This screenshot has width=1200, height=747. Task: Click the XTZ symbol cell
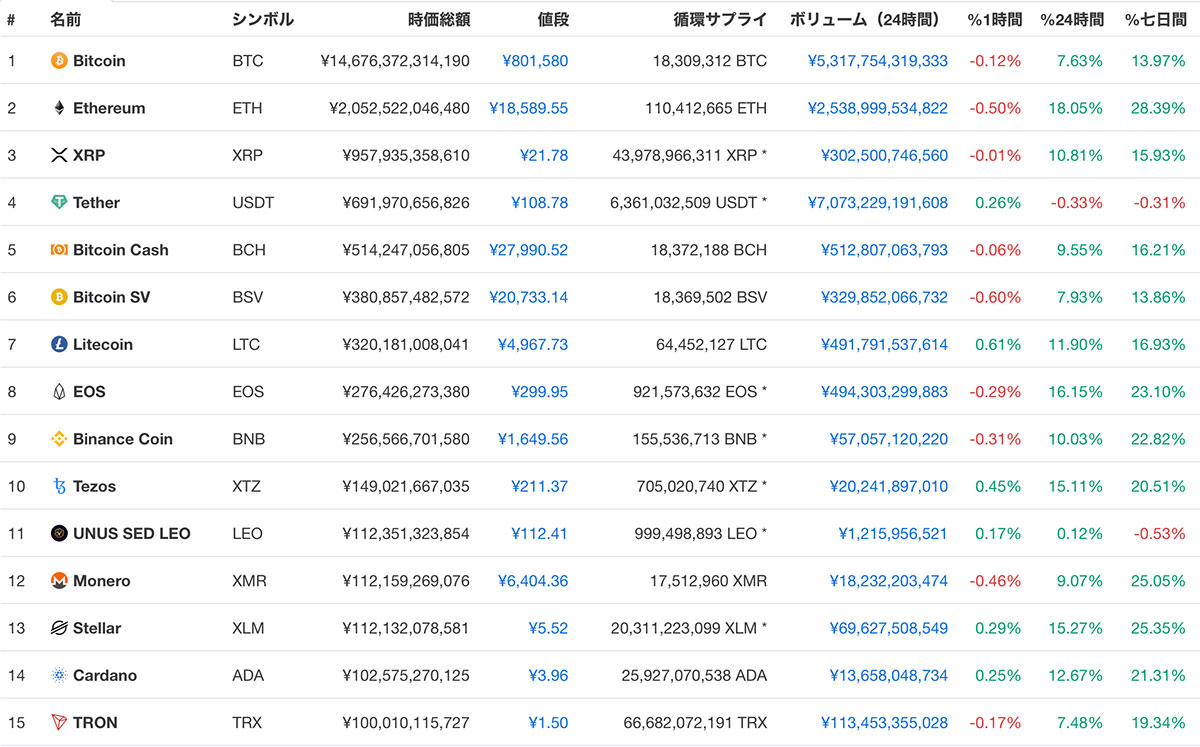click(248, 486)
